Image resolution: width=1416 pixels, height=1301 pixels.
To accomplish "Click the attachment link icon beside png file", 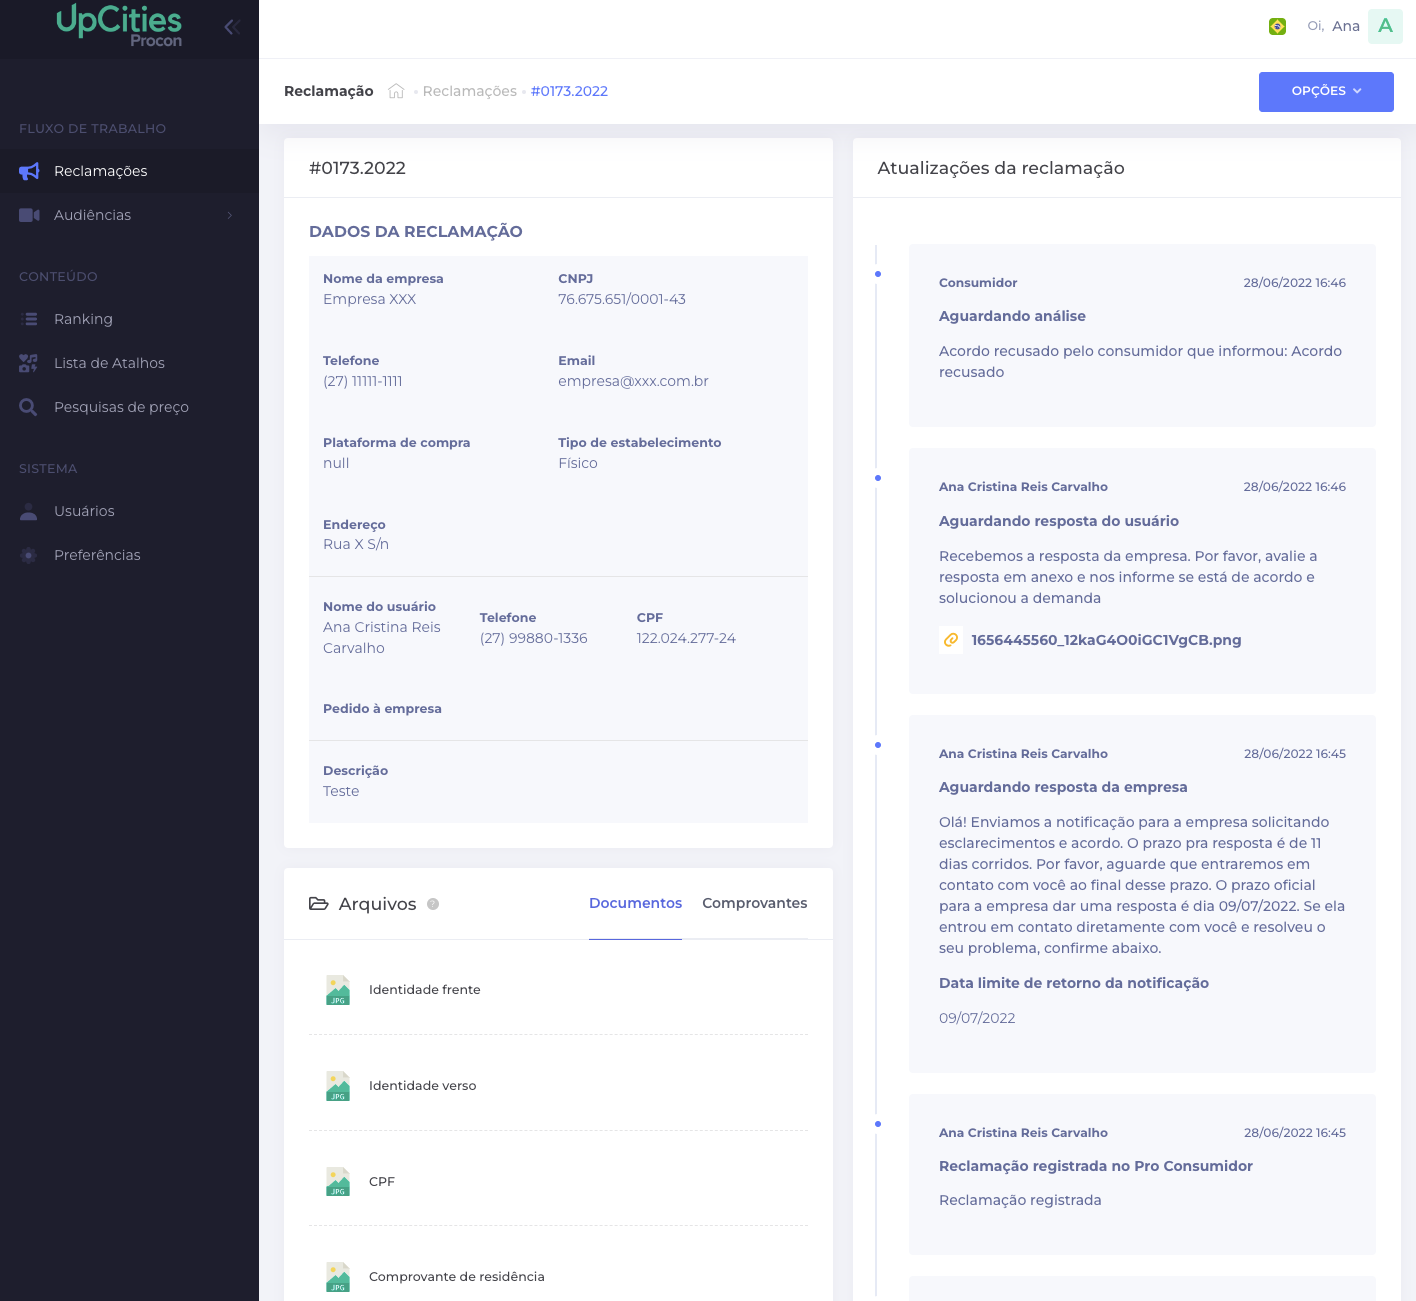I will pos(951,640).
